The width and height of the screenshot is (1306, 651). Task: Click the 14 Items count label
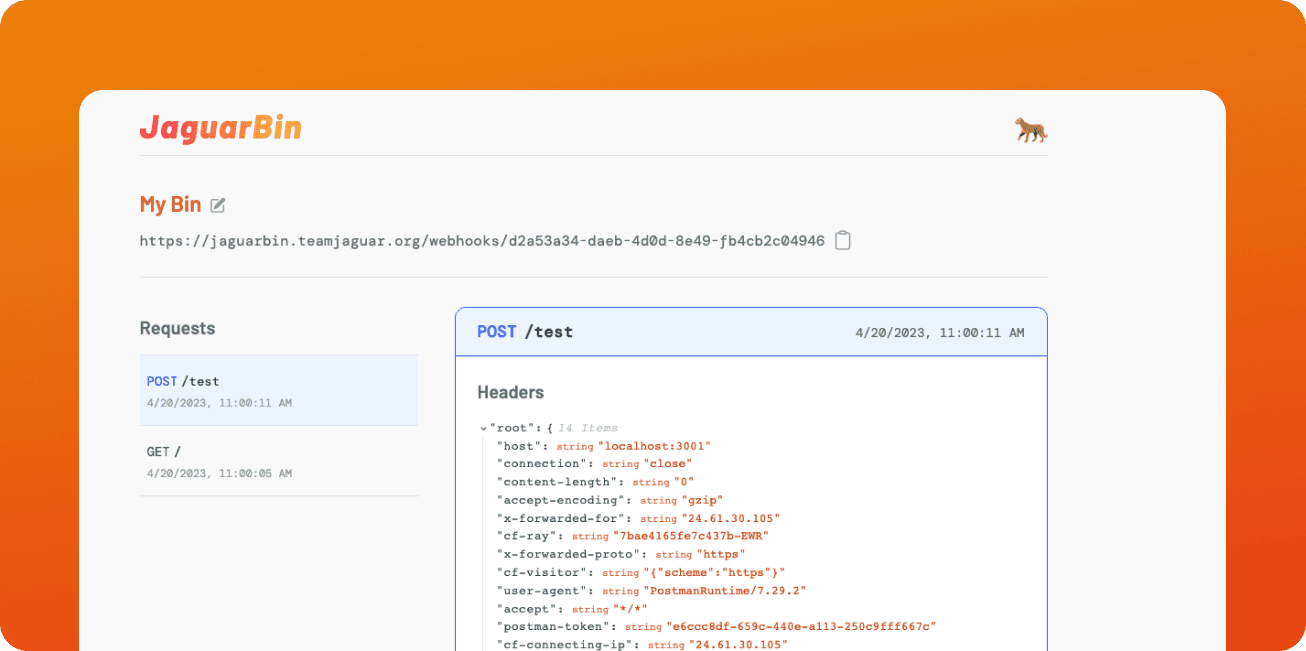tap(588, 428)
